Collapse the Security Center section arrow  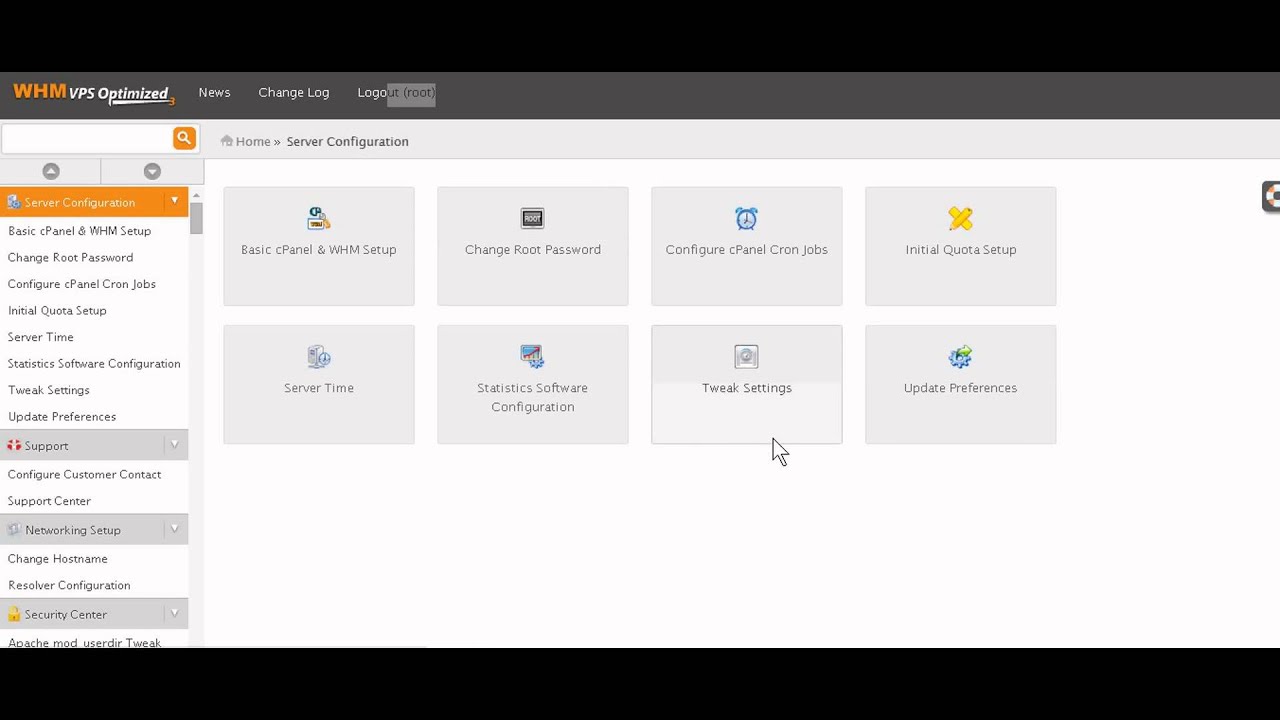click(174, 613)
